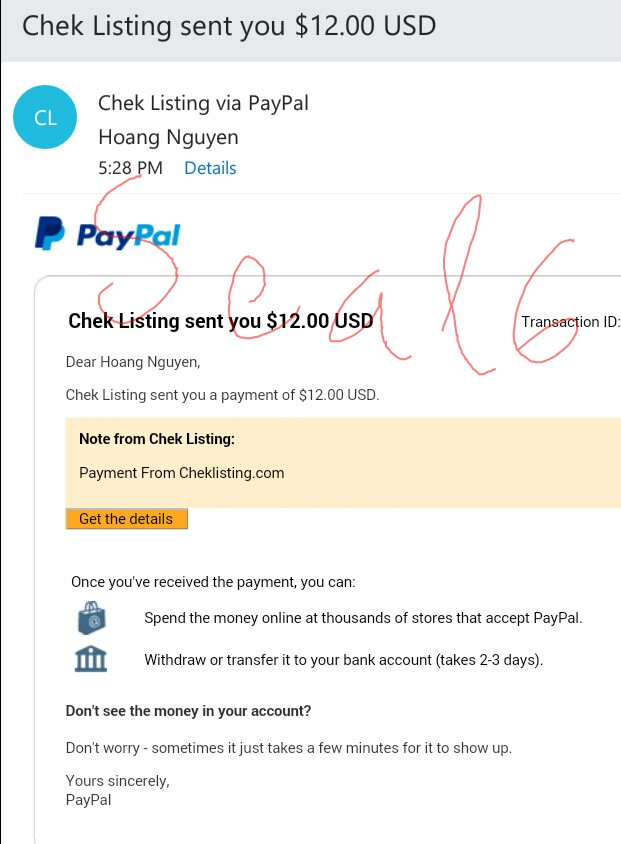Click the shopping bag icon
Viewport: 621px width, 844px height.
[91, 618]
